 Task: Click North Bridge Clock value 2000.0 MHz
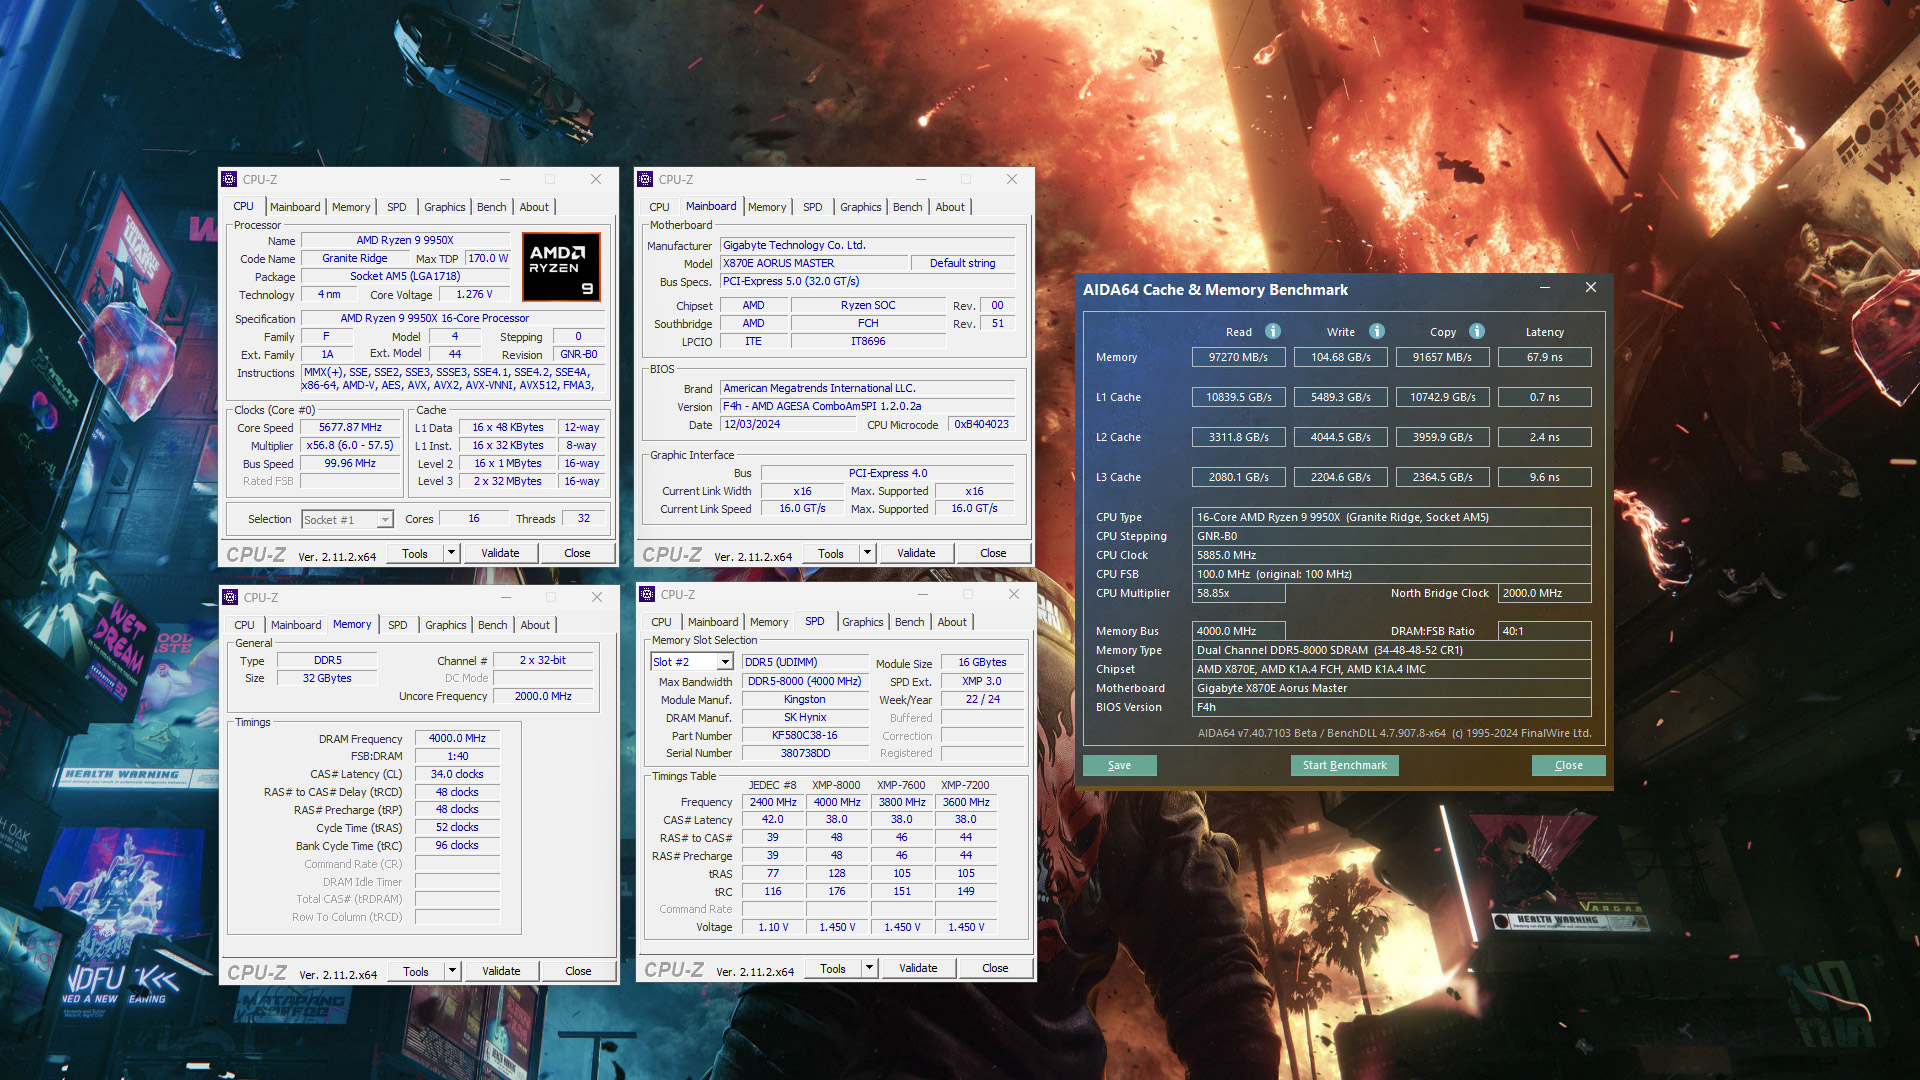[x=1545, y=593]
